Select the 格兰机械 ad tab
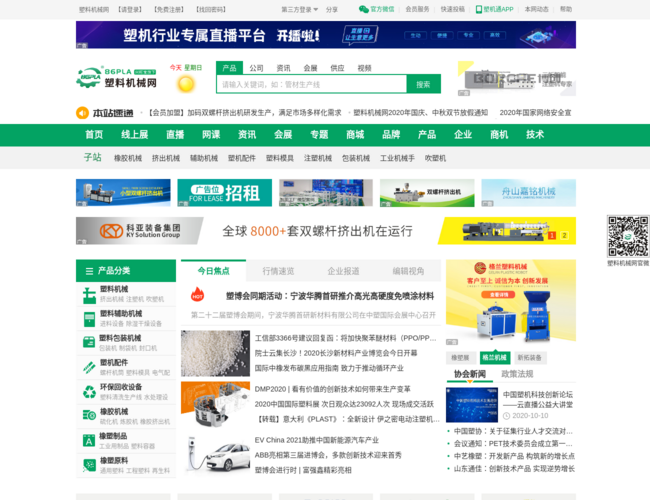The height and width of the screenshot is (500, 650). (x=495, y=357)
